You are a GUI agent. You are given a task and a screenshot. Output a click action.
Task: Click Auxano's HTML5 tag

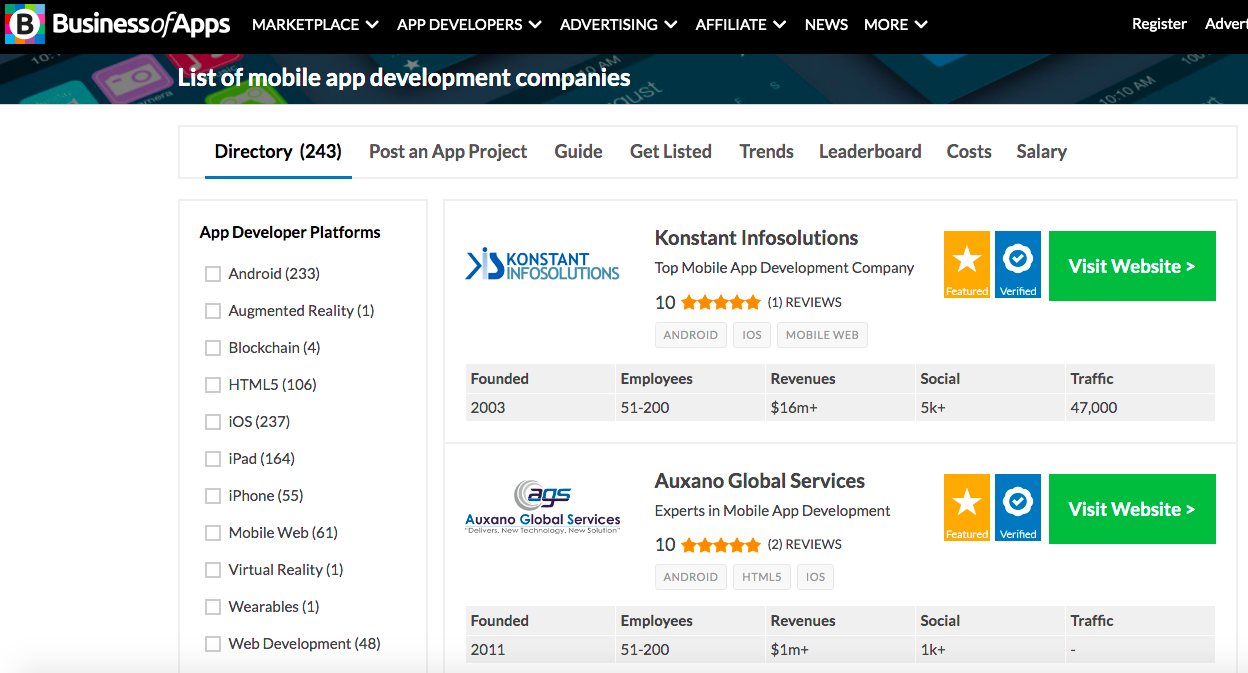coord(761,577)
